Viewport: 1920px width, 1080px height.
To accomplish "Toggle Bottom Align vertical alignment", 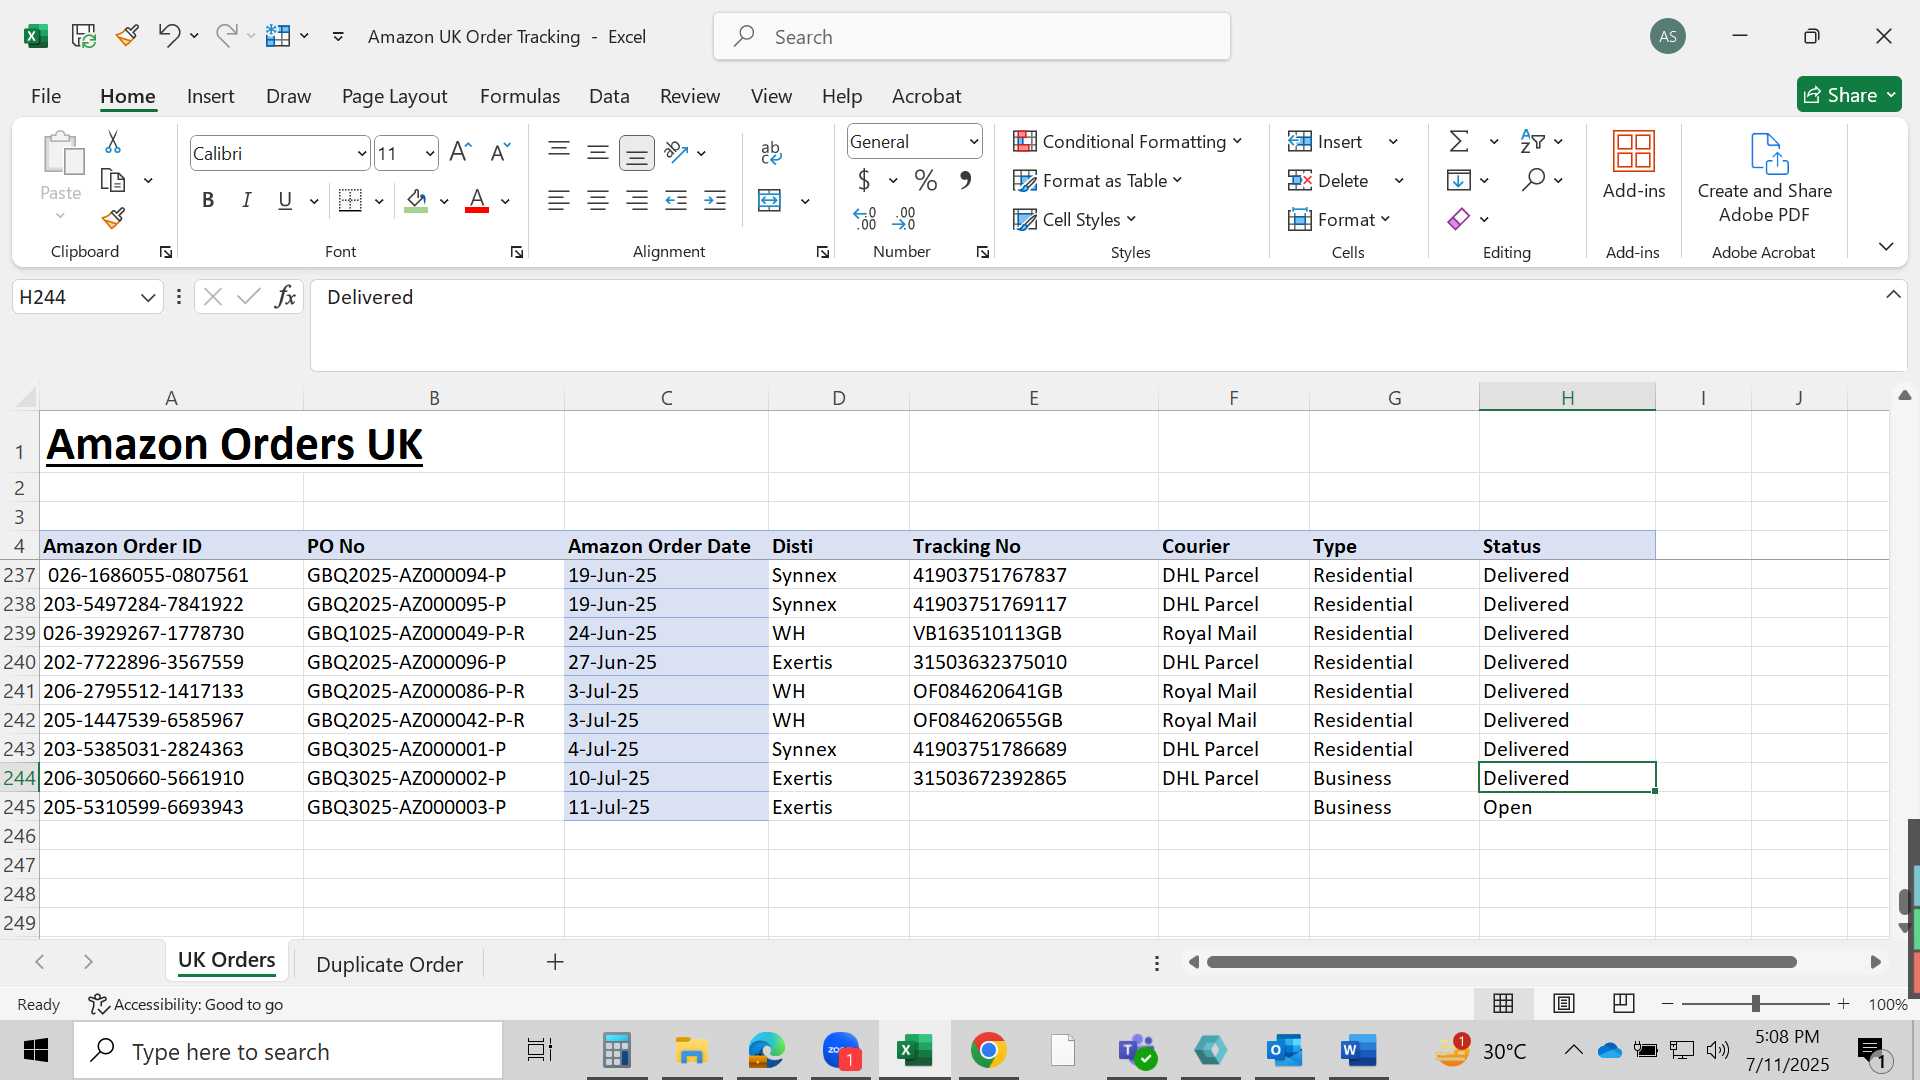I will pyautogui.click(x=637, y=153).
